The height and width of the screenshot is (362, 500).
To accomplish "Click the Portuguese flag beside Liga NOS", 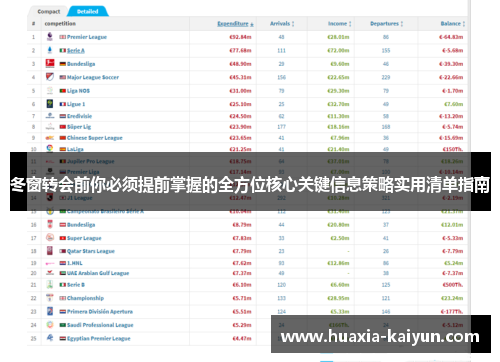I will coord(62,91).
